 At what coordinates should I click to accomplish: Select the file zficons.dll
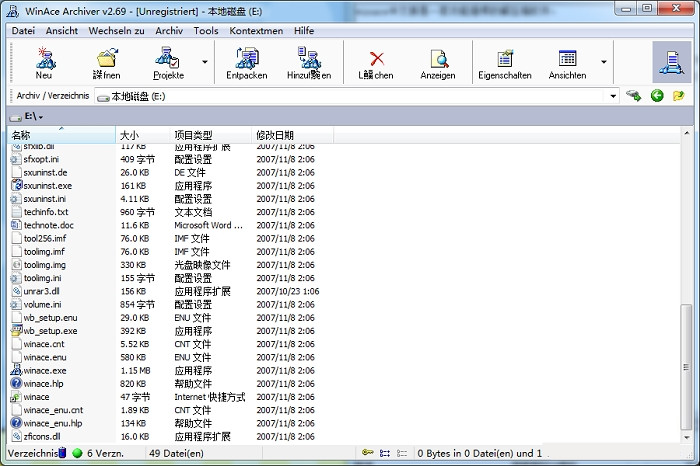click(42, 436)
